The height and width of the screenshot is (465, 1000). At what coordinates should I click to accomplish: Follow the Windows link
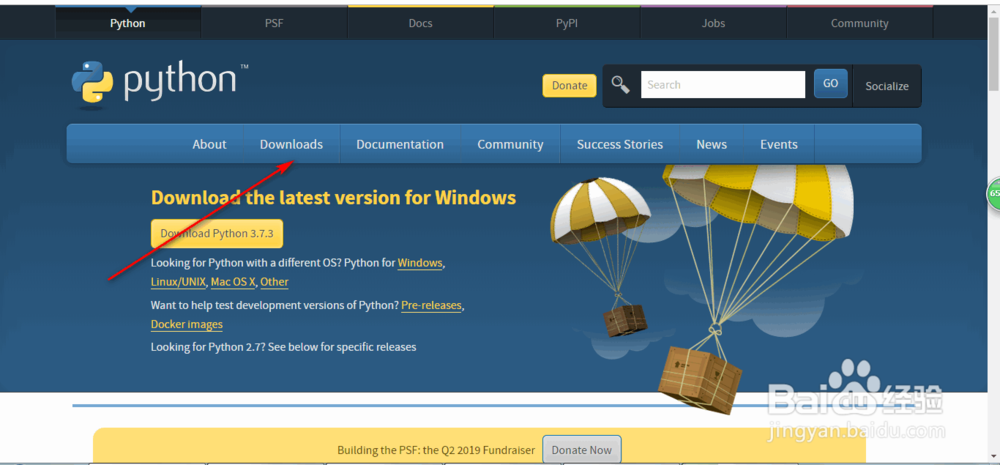coord(420,263)
